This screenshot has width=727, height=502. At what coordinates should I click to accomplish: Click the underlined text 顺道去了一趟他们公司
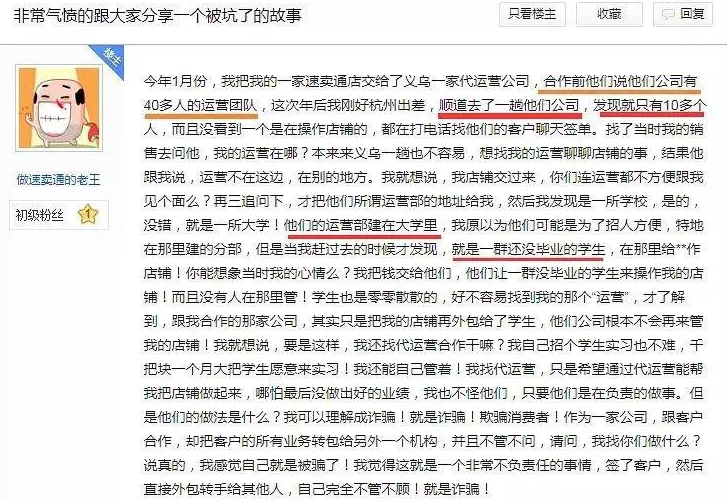[x=509, y=105]
